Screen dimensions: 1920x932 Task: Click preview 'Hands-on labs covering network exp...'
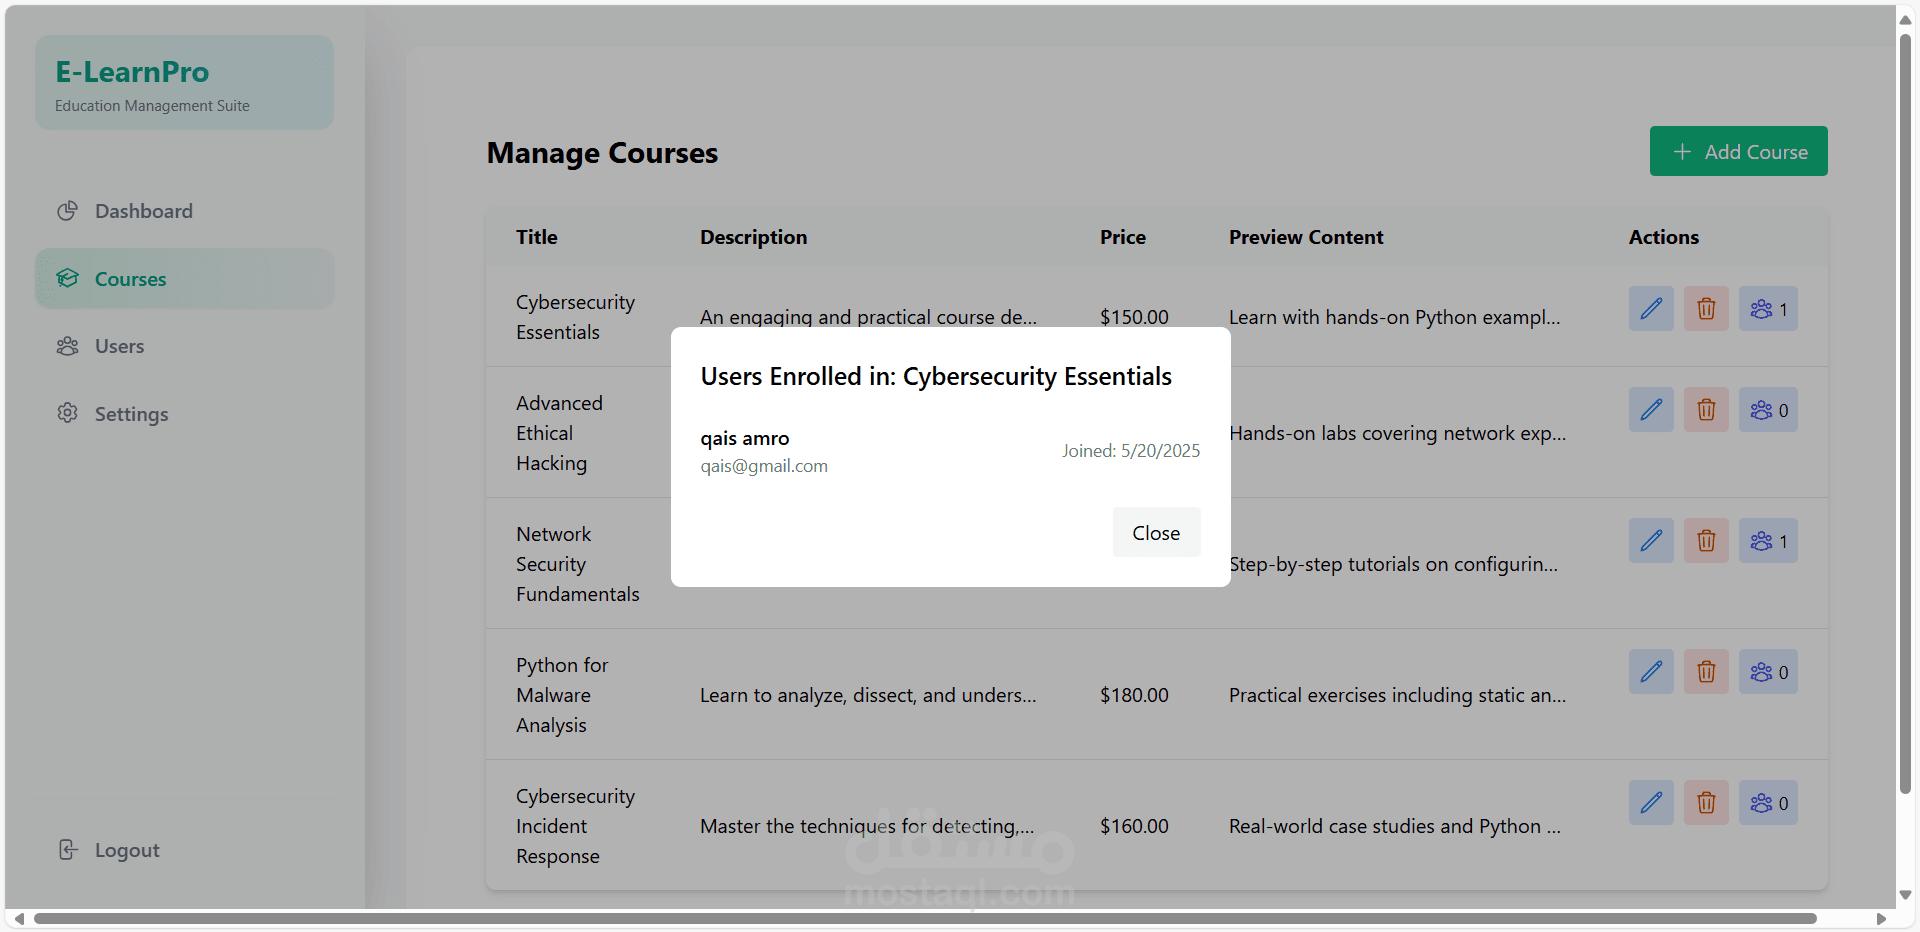click(x=1398, y=433)
